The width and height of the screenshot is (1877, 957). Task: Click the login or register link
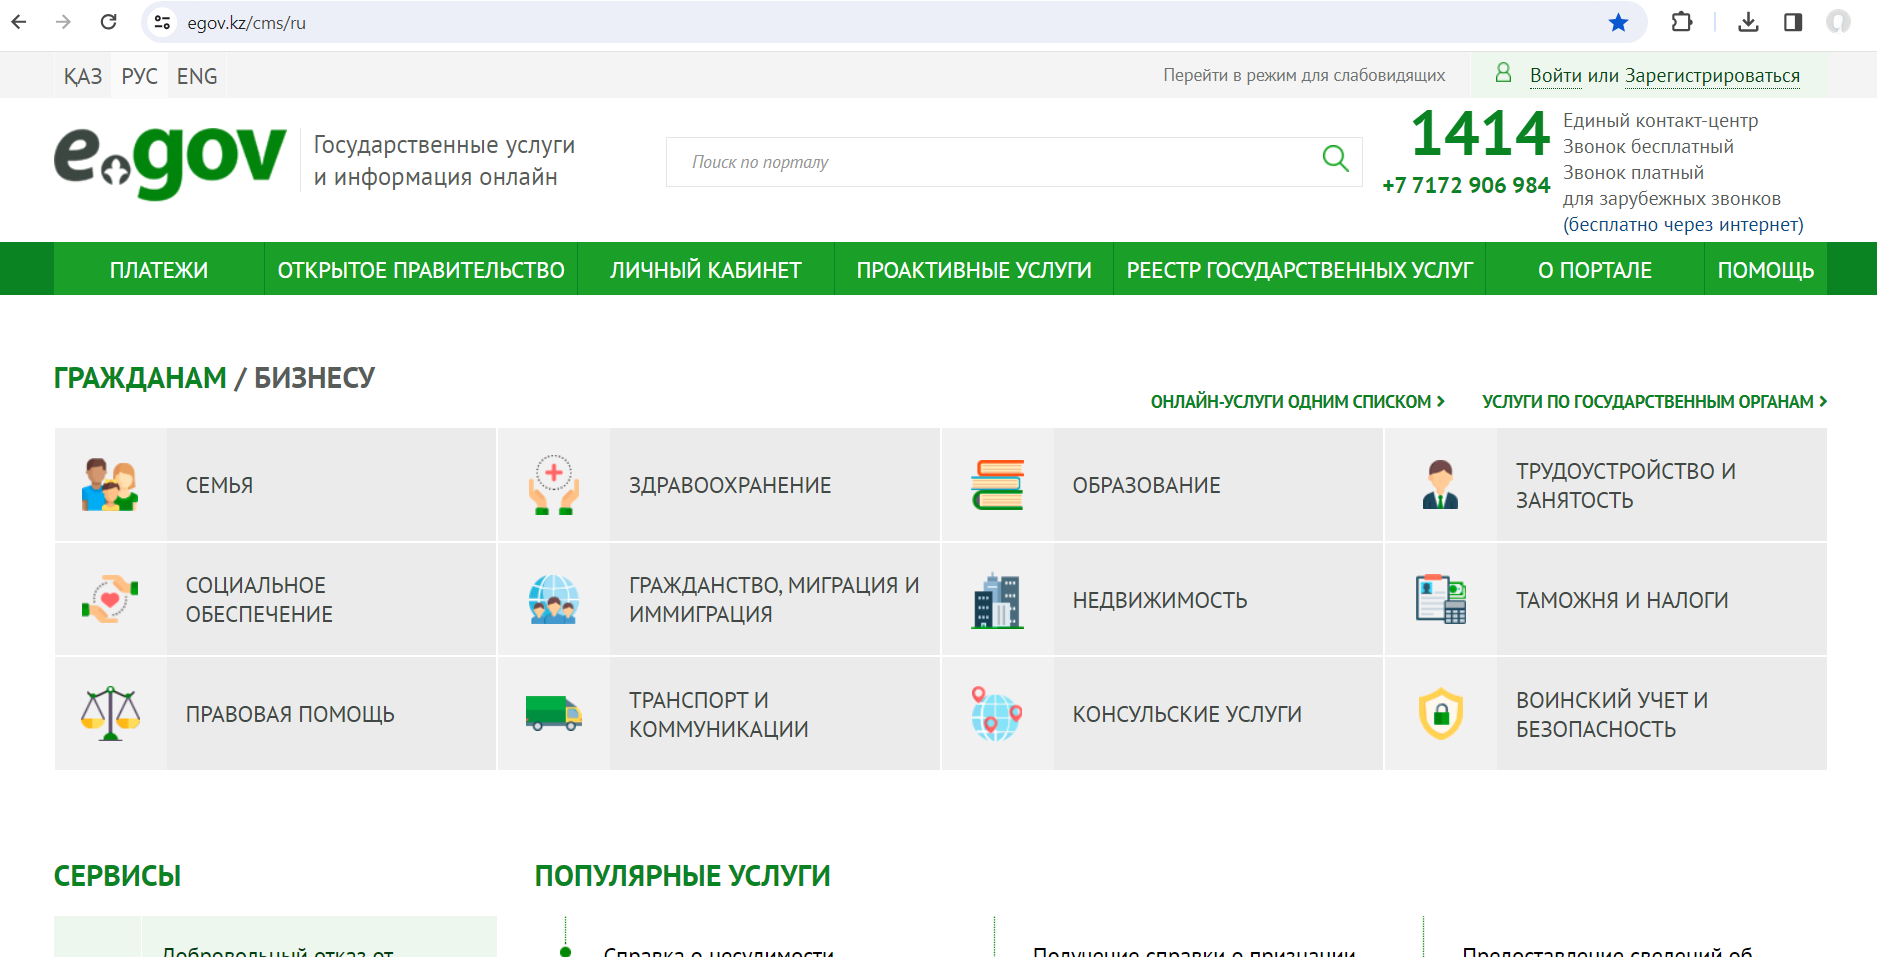[1664, 76]
